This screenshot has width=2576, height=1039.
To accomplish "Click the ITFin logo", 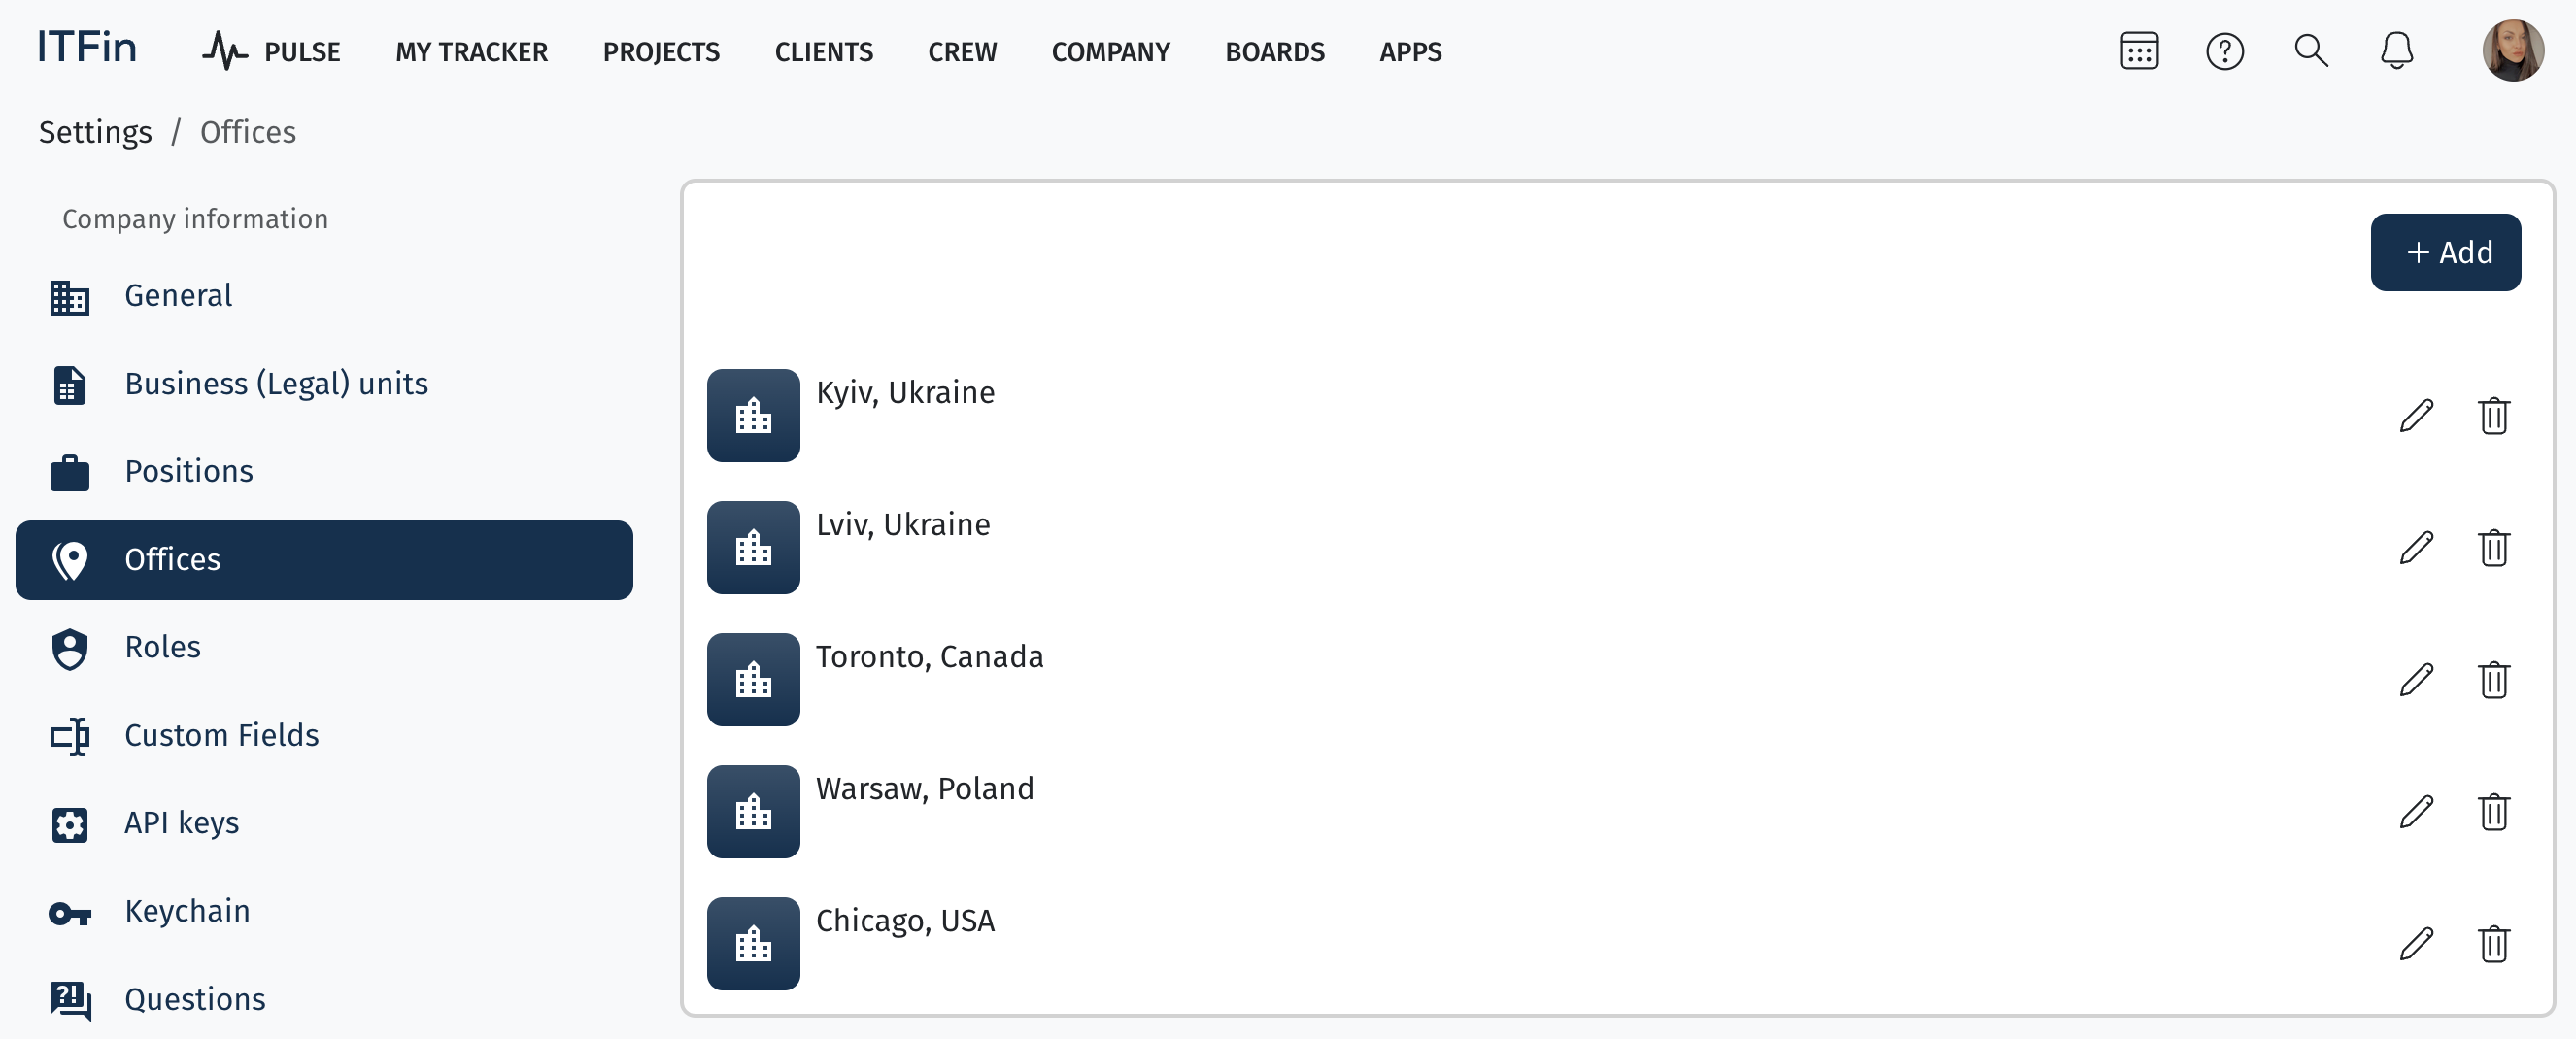I will (x=86, y=48).
